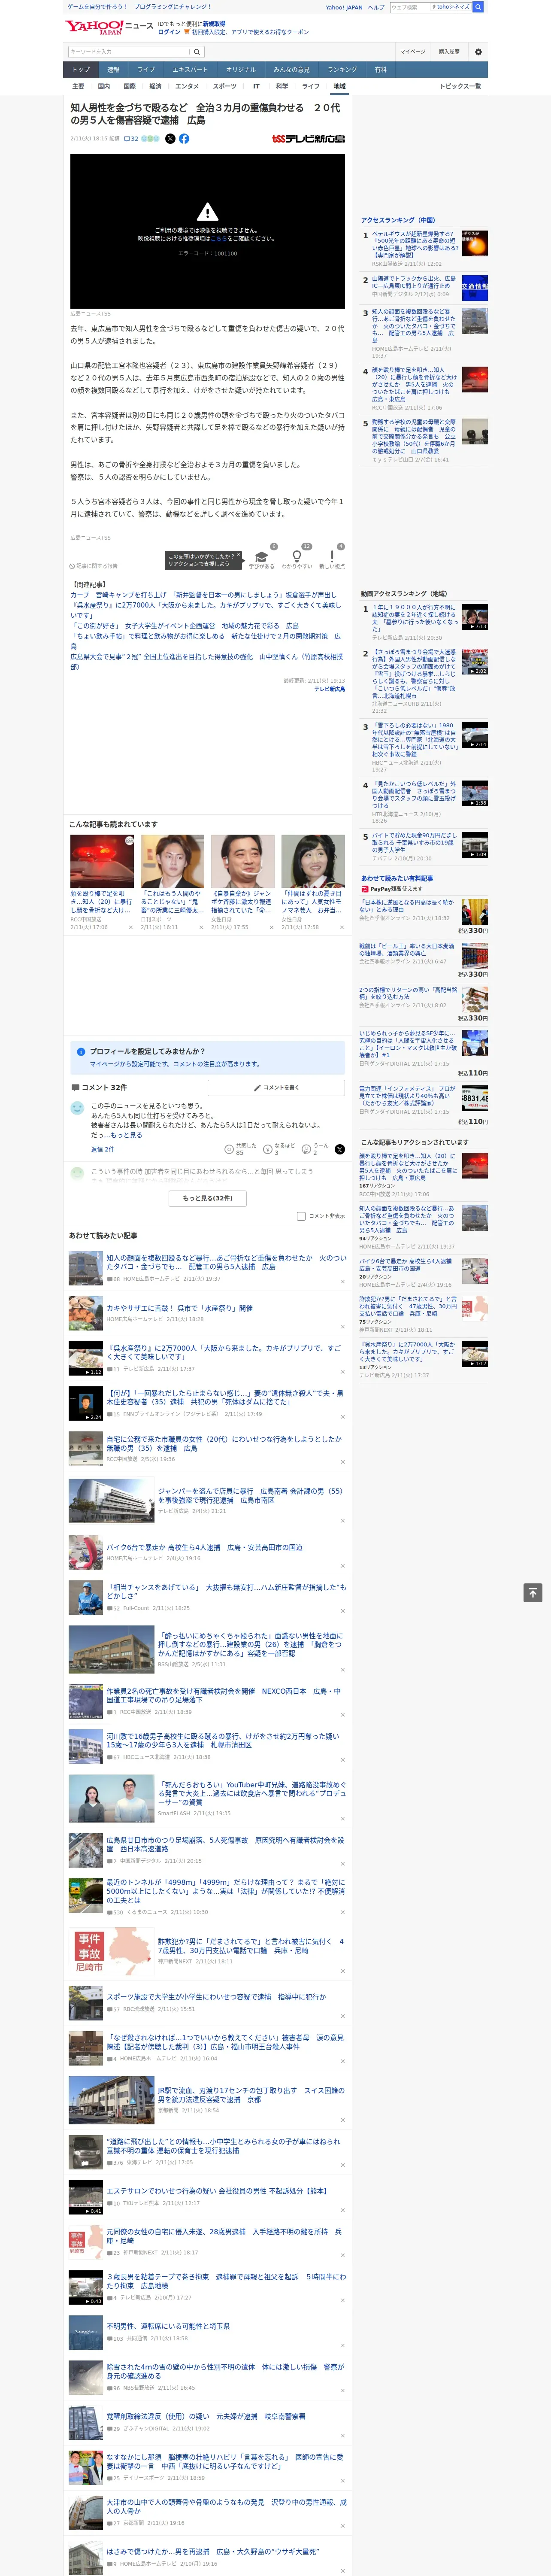Click the blue search magnifier icon in header
Viewport: 551px width, 2576px height.
[x=478, y=7]
